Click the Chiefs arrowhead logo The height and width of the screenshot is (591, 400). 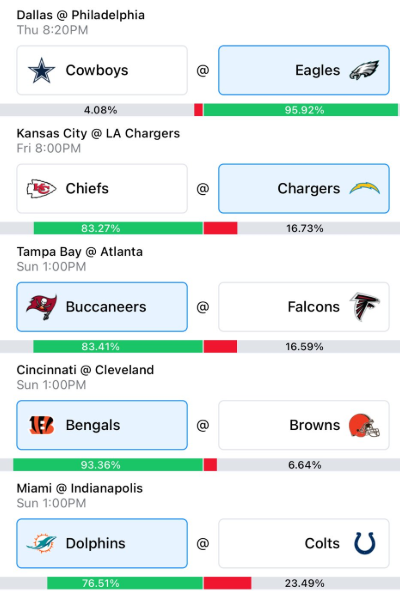coord(41,188)
